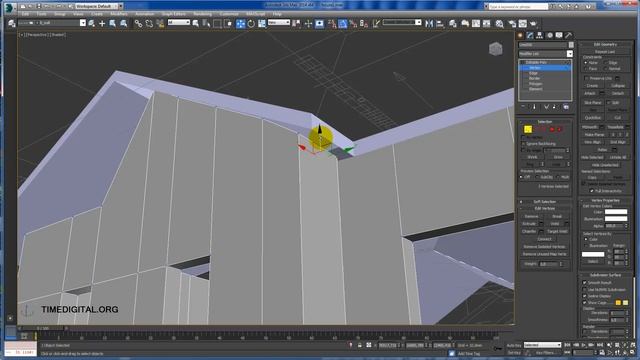Open the Modifiers menu
The width and height of the screenshot is (640, 360).
[x=119, y=14]
